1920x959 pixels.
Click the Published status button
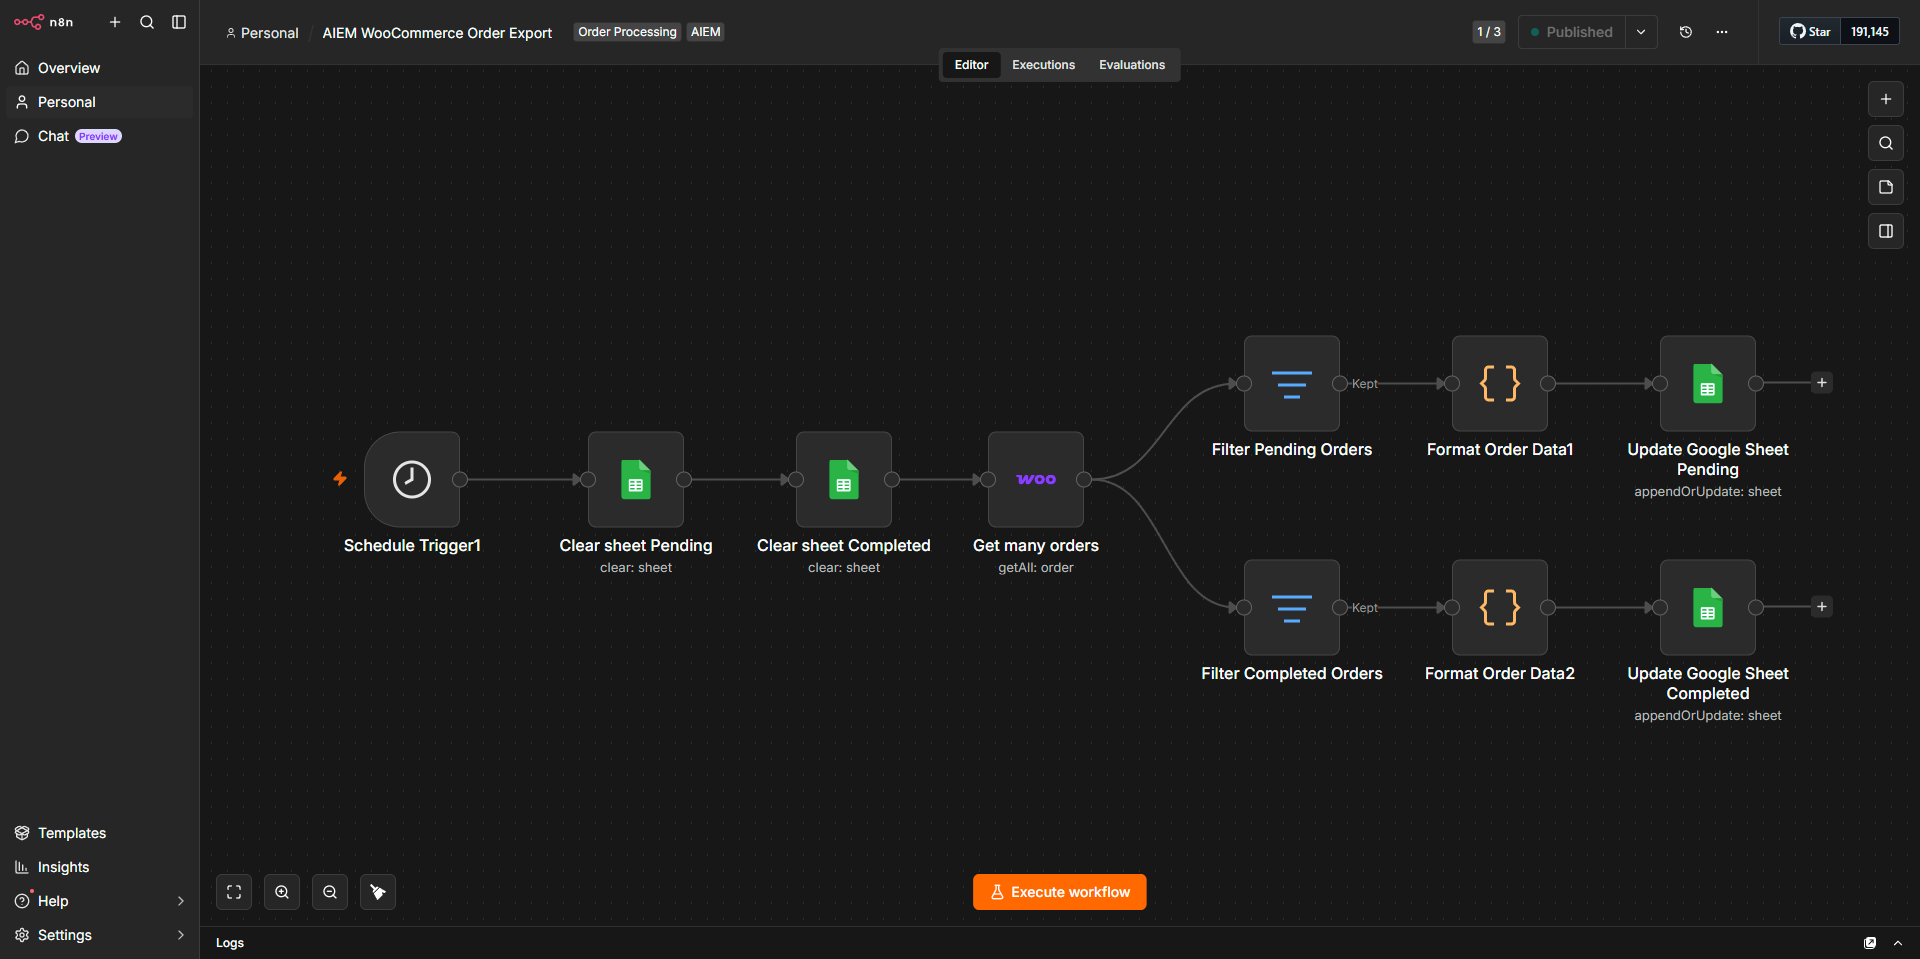1572,32
